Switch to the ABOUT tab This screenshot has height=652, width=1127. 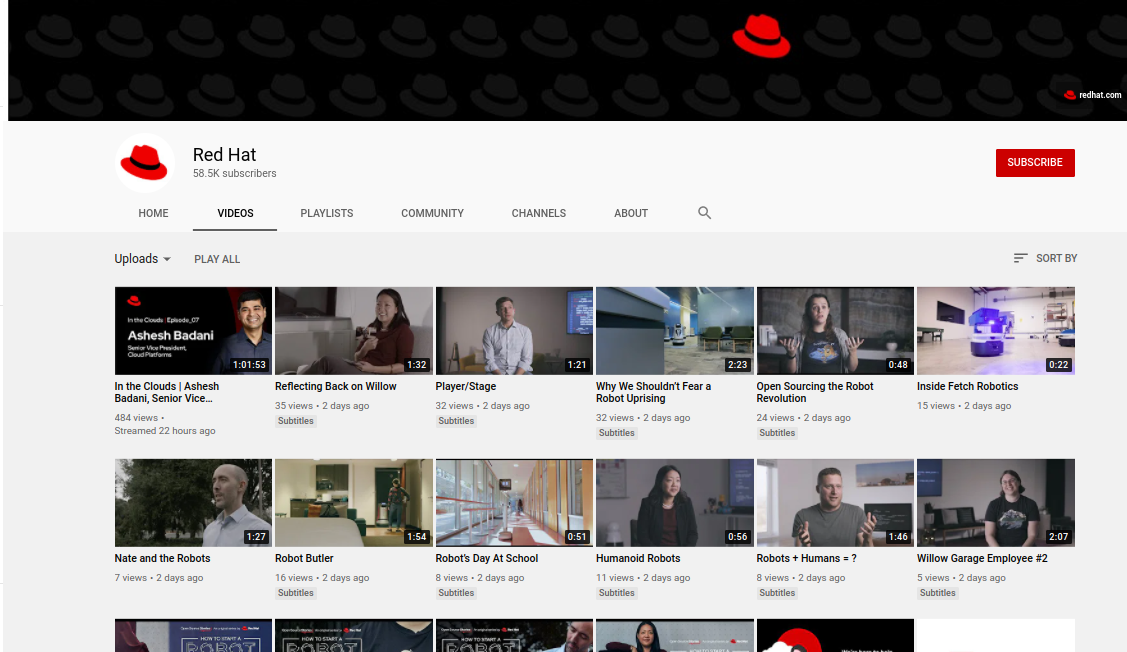pyautogui.click(x=630, y=213)
